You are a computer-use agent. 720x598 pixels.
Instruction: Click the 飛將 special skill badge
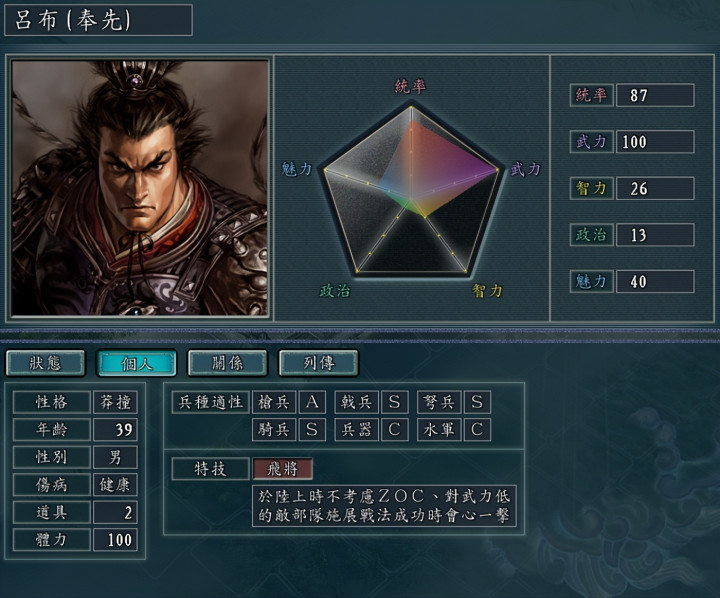tap(283, 468)
